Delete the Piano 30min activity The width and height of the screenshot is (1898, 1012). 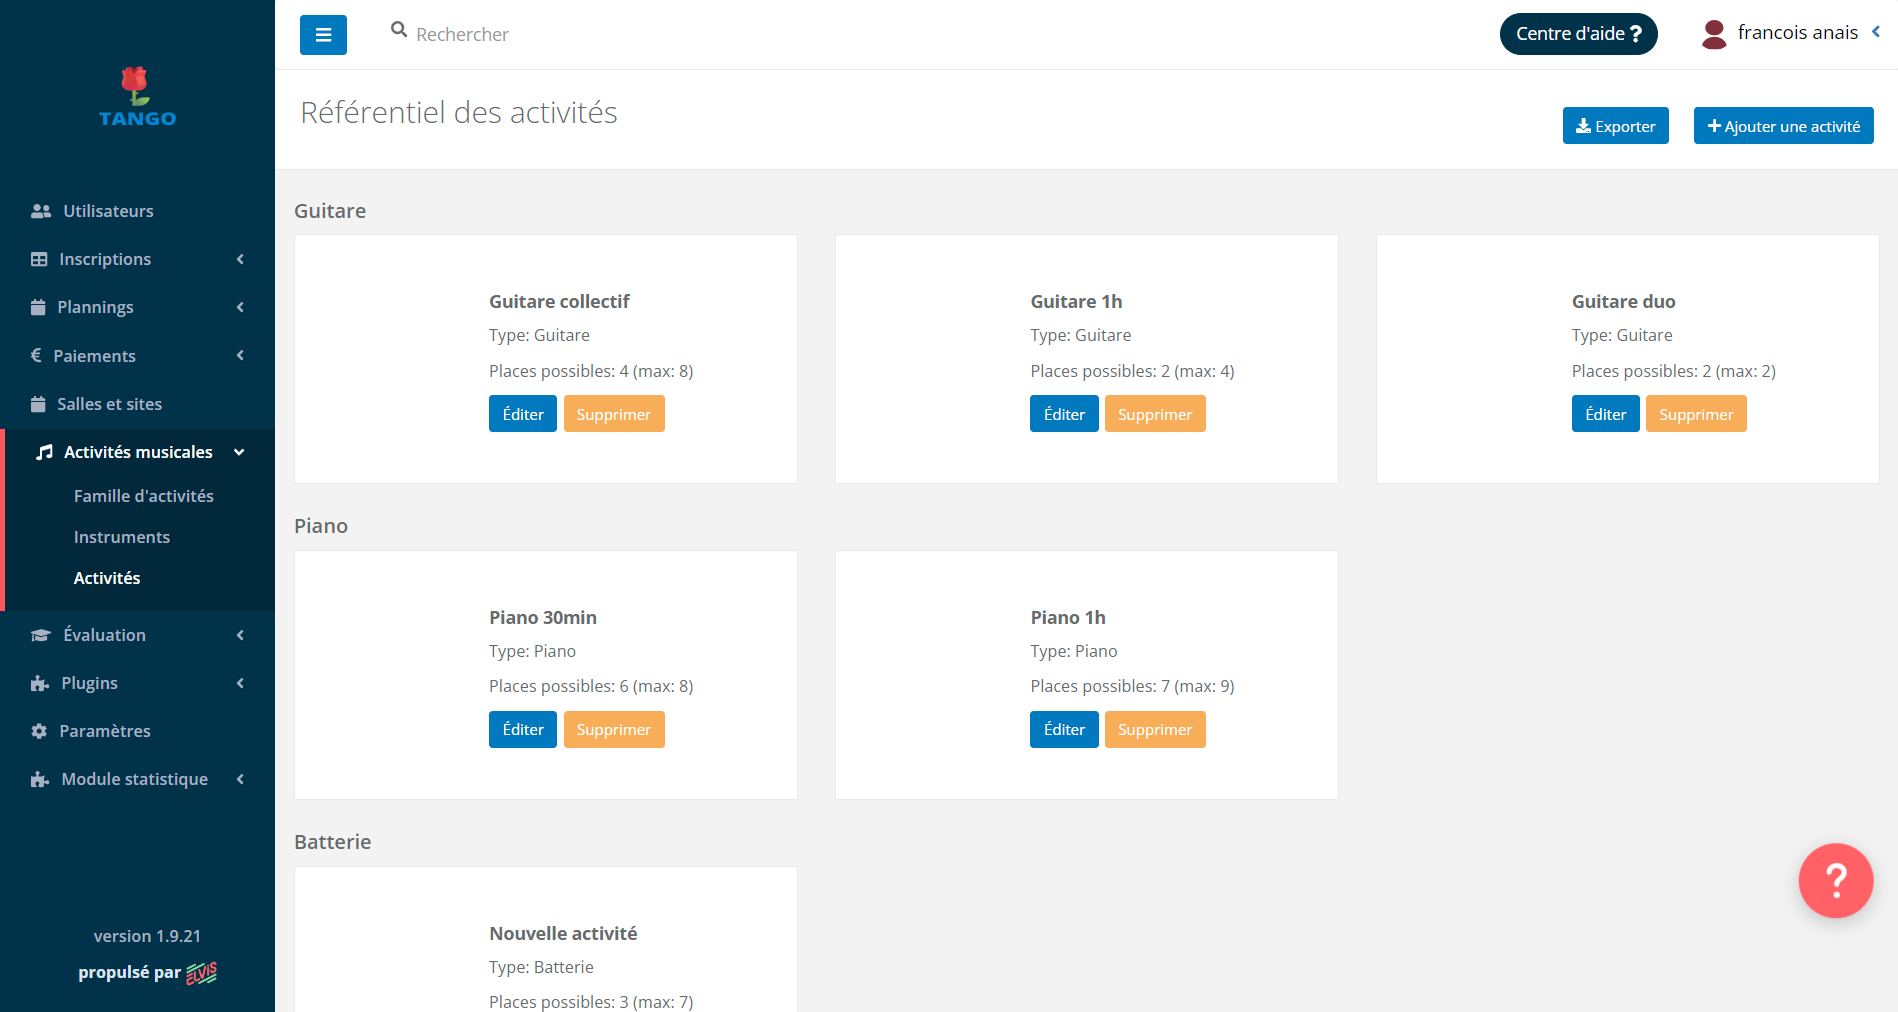point(614,729)
